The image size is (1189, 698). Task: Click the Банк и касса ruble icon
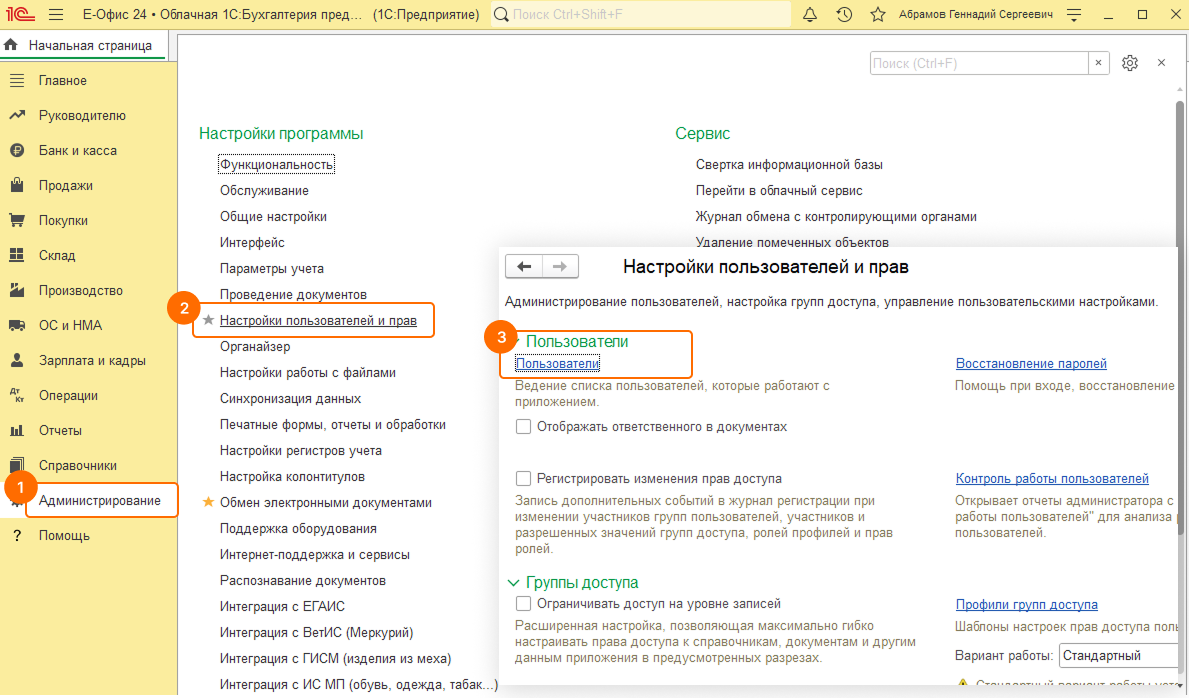(x=17, y=150)
